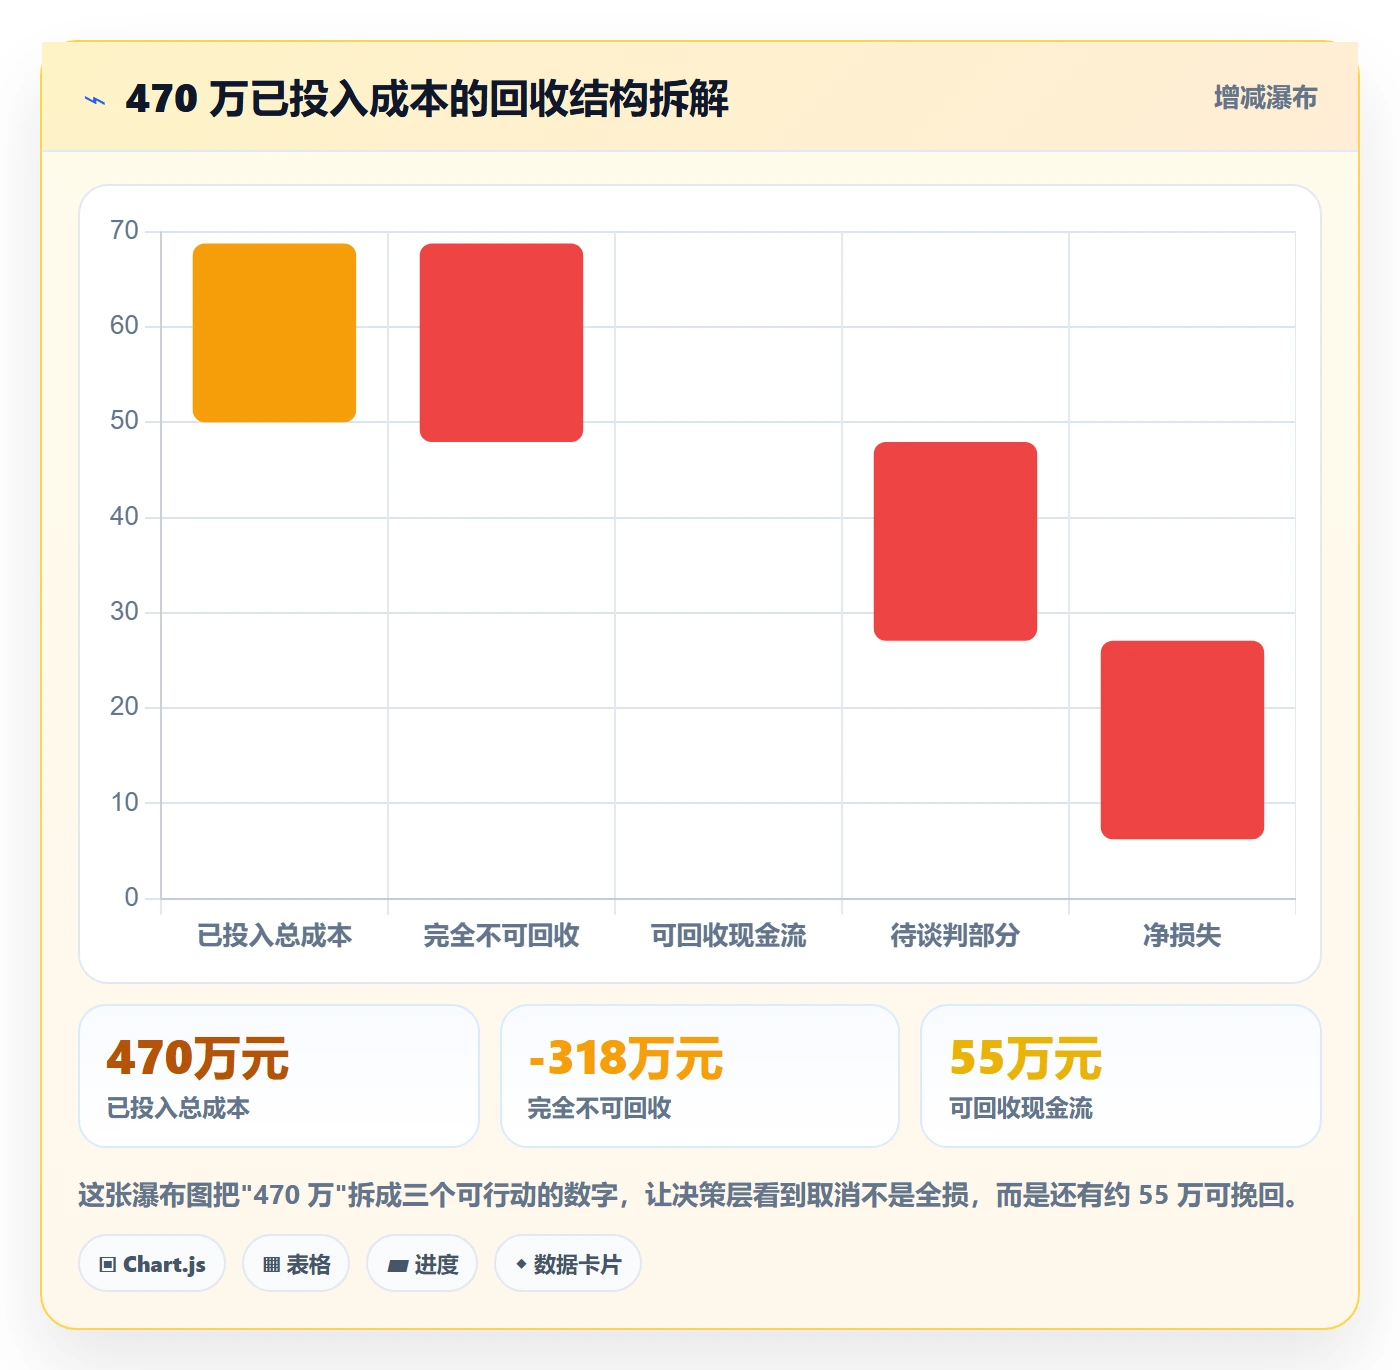Image resolution: width=1400 pixels, height=1370 pixels.
Task: Click the 0 tick on the y-axis
Action: pyautogui.click(x=131, y=898)
